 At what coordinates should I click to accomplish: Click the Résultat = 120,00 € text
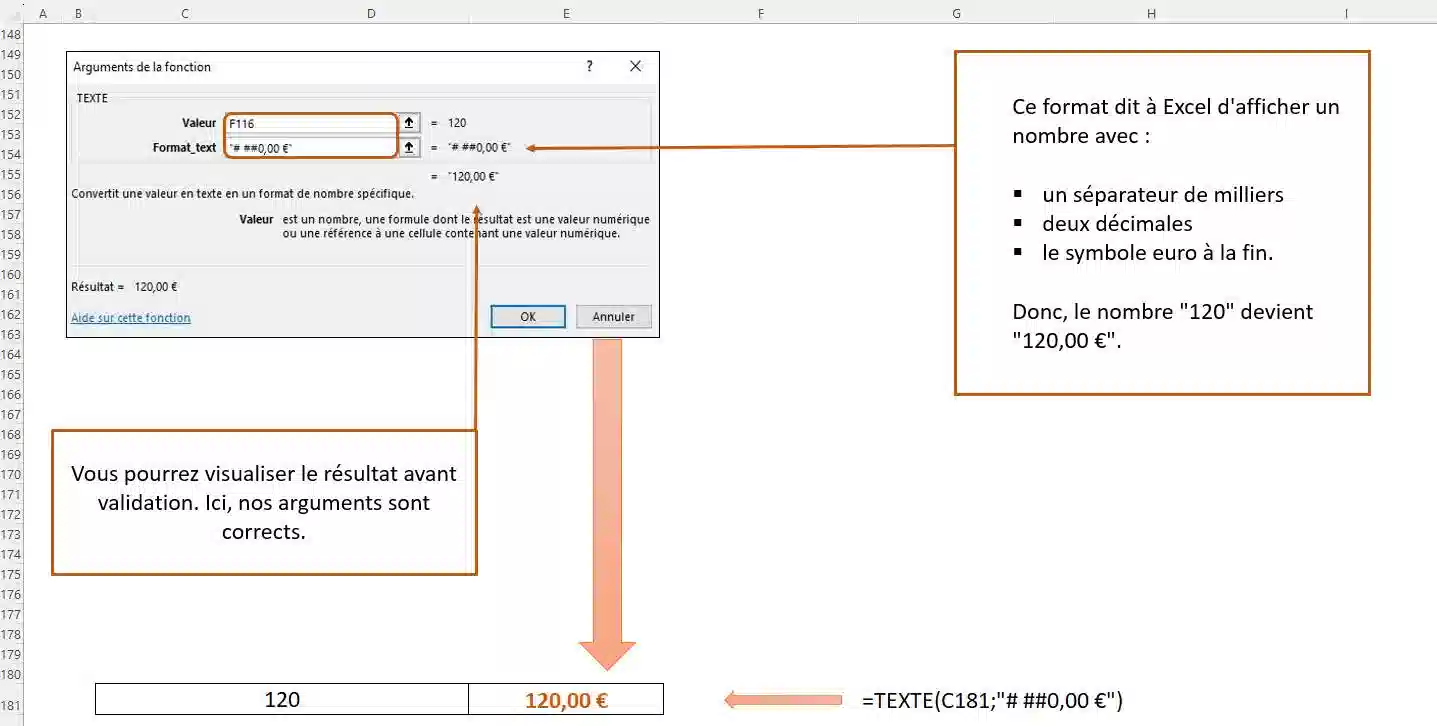click(124, 286)
